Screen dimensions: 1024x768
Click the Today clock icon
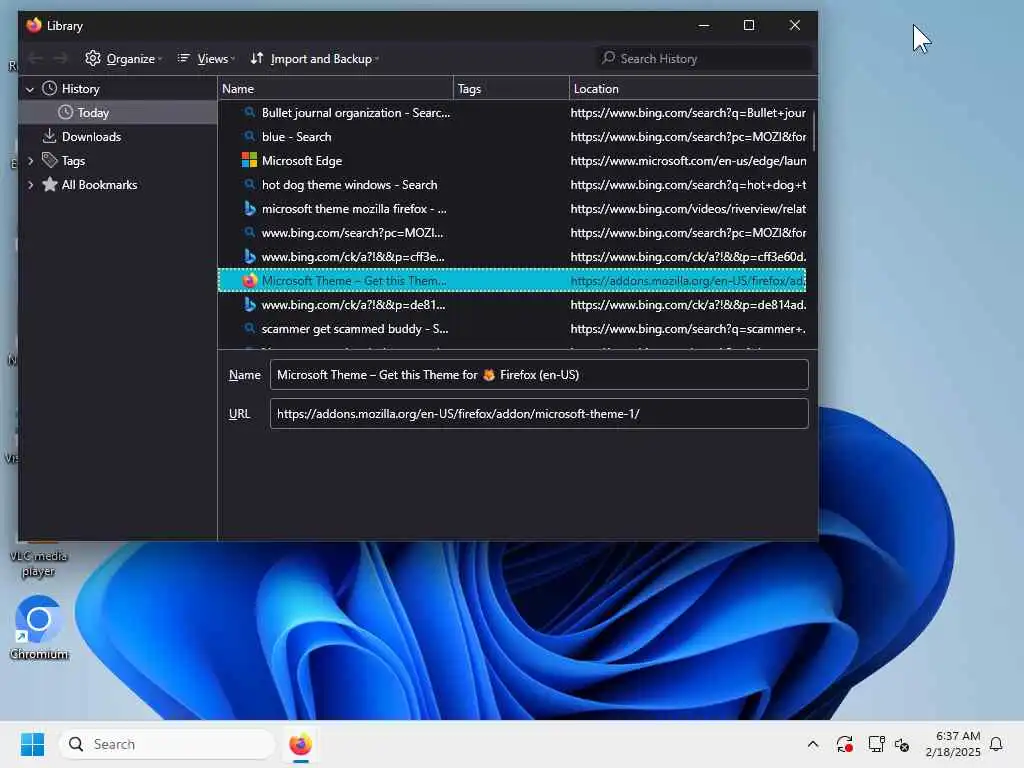pyautogui.click(x=65, y=112)
